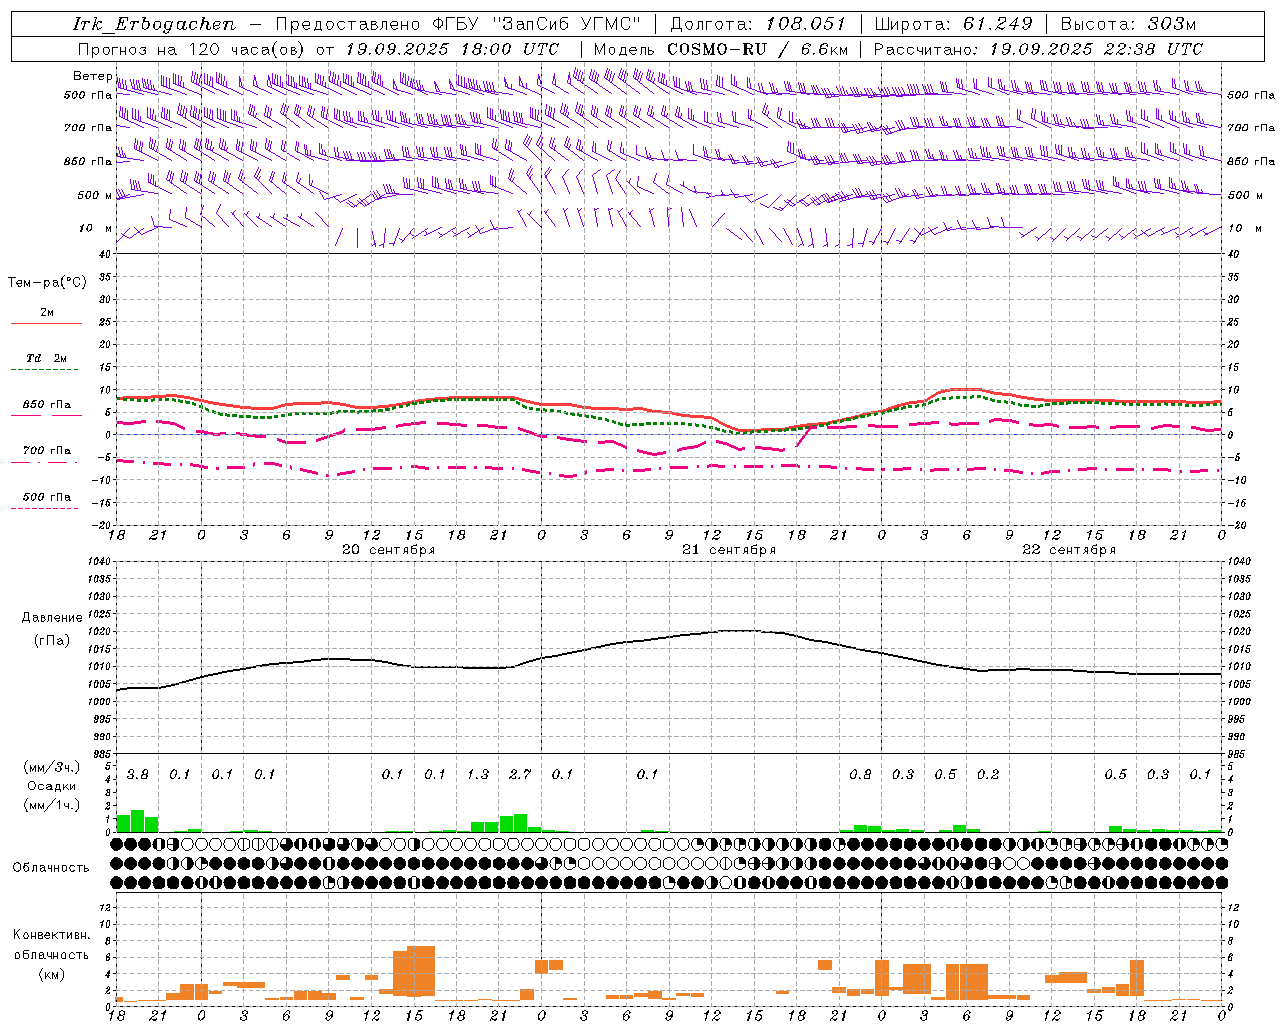Click the "Долгота: 108.051" header value
This screenshot has width=1280, height=1024.
coord(757,24)
